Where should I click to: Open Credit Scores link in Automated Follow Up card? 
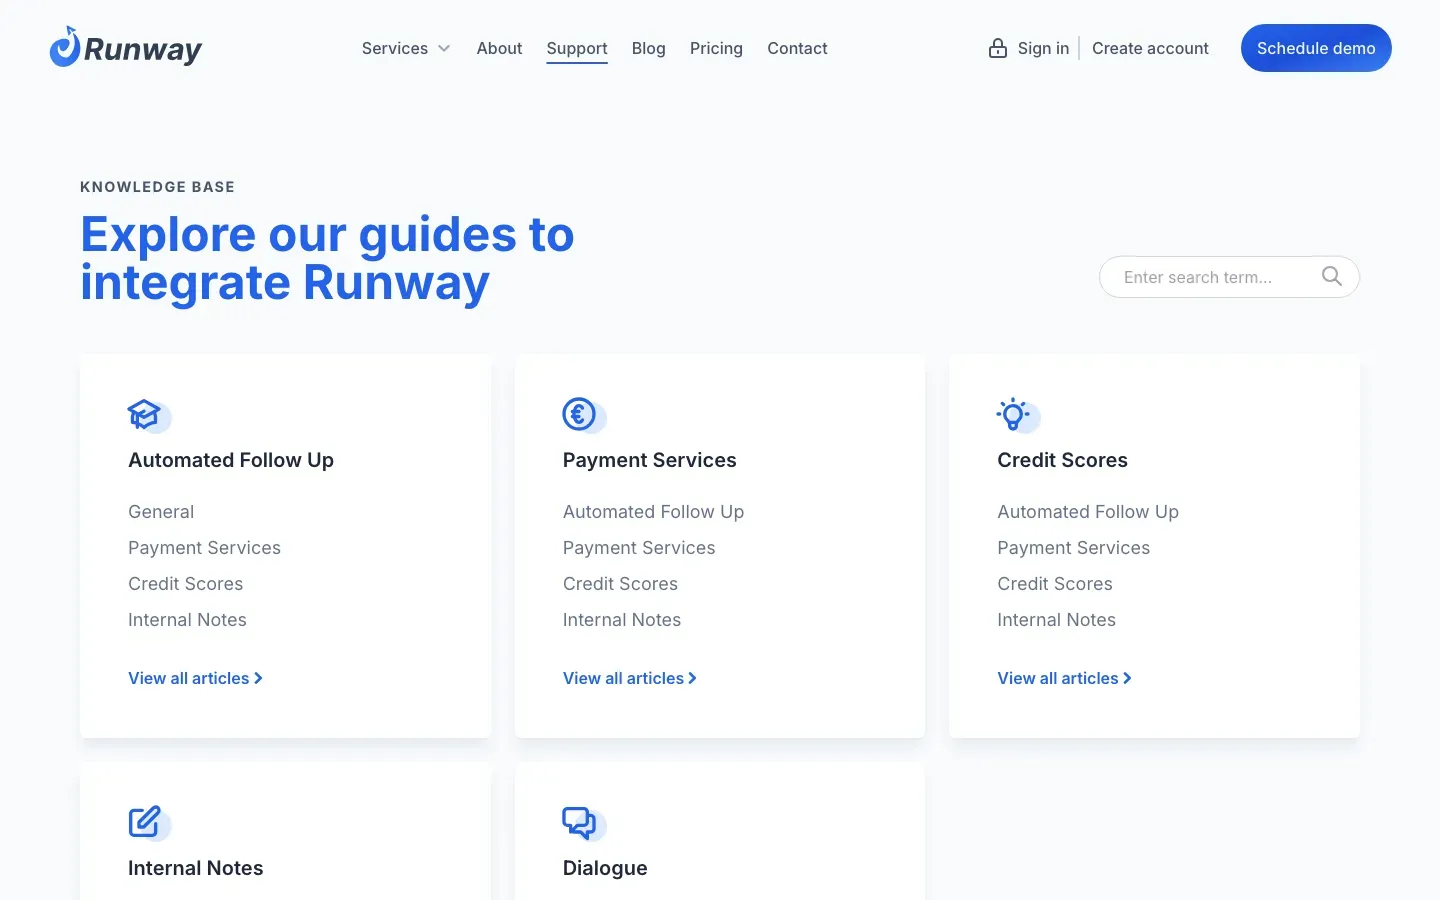185,584
